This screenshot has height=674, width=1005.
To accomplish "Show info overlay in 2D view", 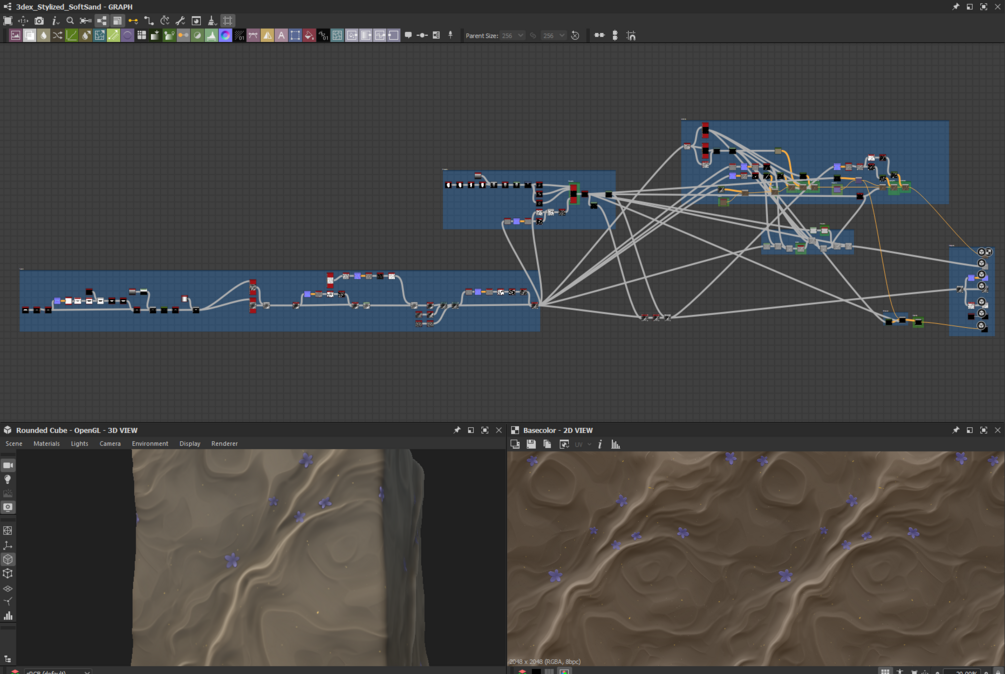I will tap(600, 444).
